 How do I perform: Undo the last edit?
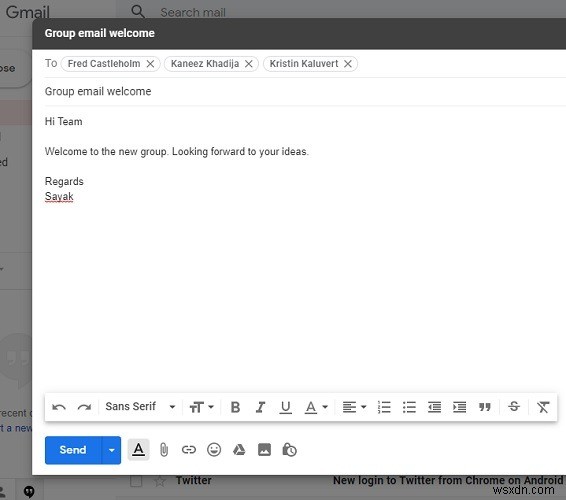[x=59, y=407]
